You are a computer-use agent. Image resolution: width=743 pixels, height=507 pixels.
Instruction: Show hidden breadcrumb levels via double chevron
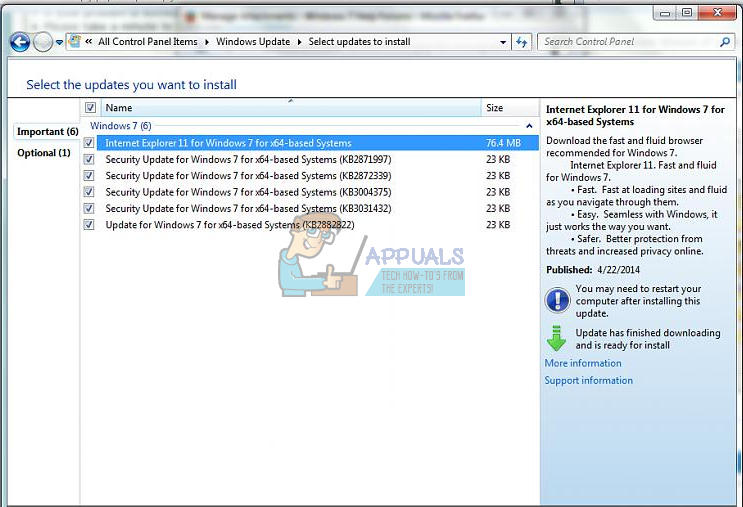coord(89,42)
